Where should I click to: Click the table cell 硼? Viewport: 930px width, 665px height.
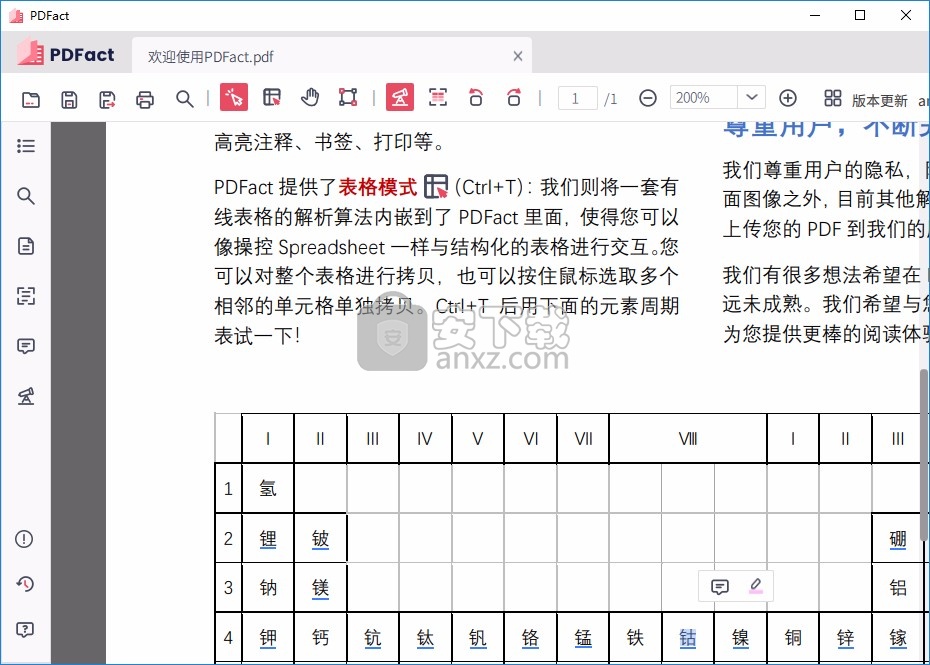(898, 539)
